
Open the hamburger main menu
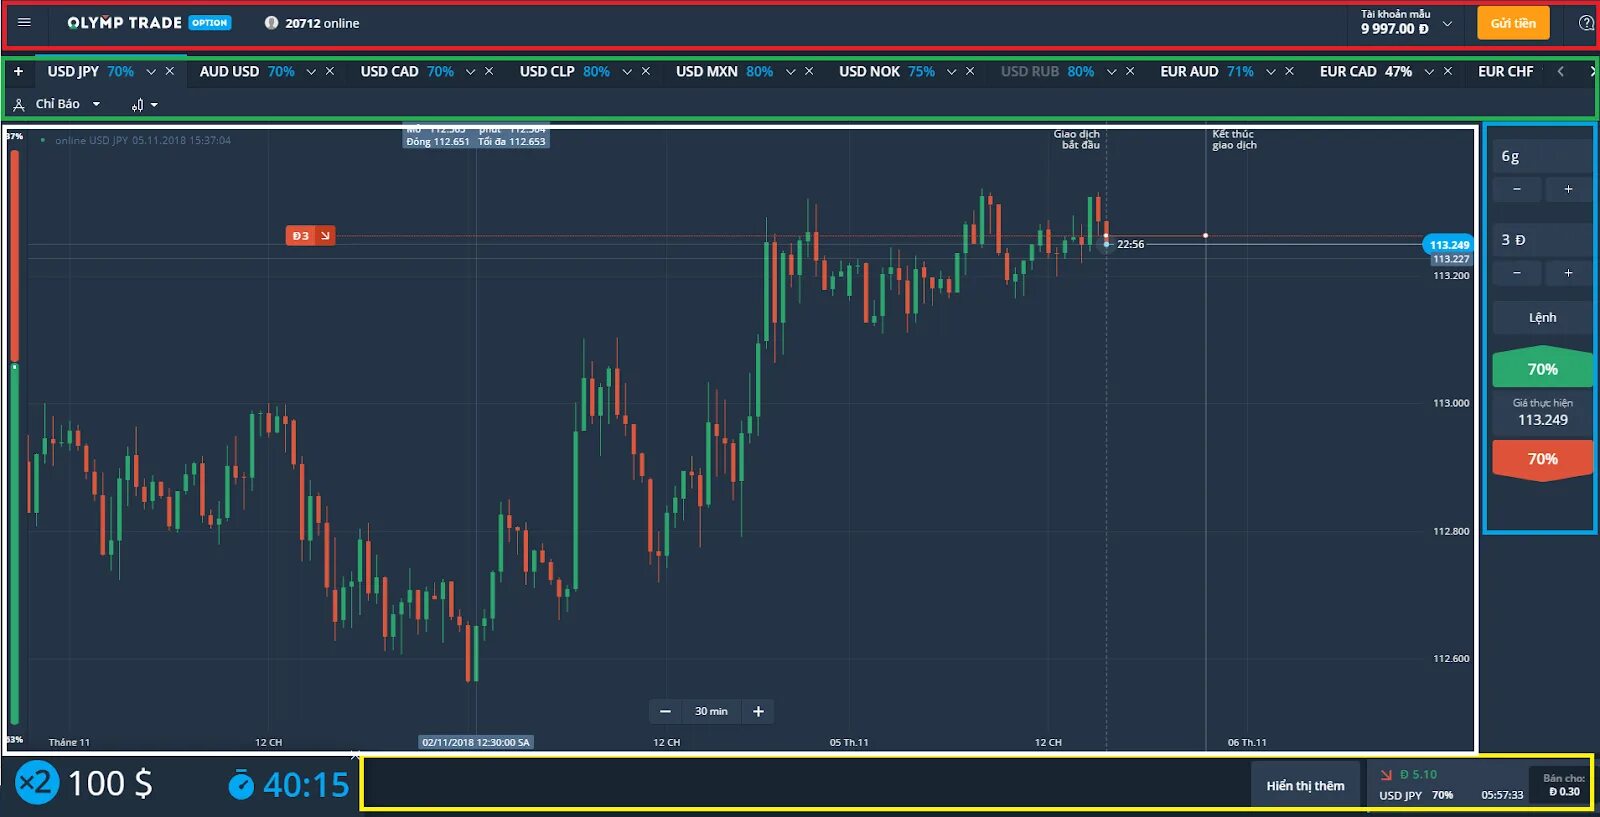pos(24,23)
